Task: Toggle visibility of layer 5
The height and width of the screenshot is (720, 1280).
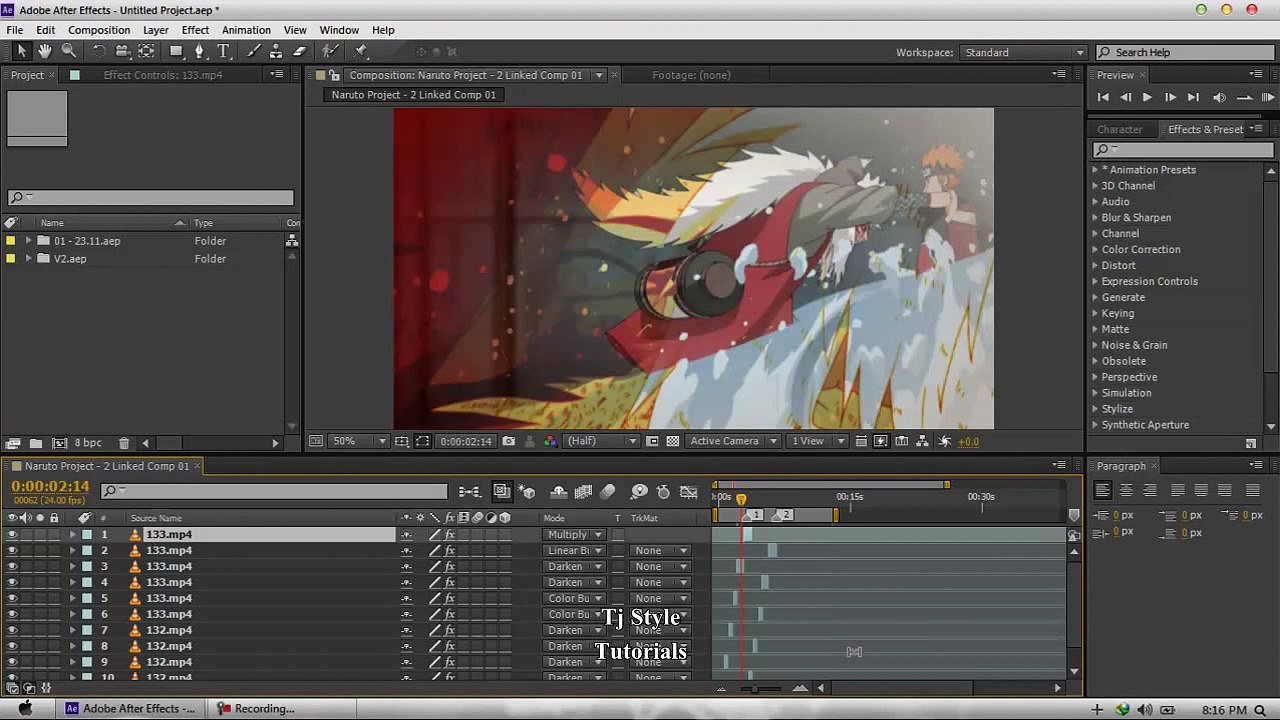Action: (x=12, y=599)
